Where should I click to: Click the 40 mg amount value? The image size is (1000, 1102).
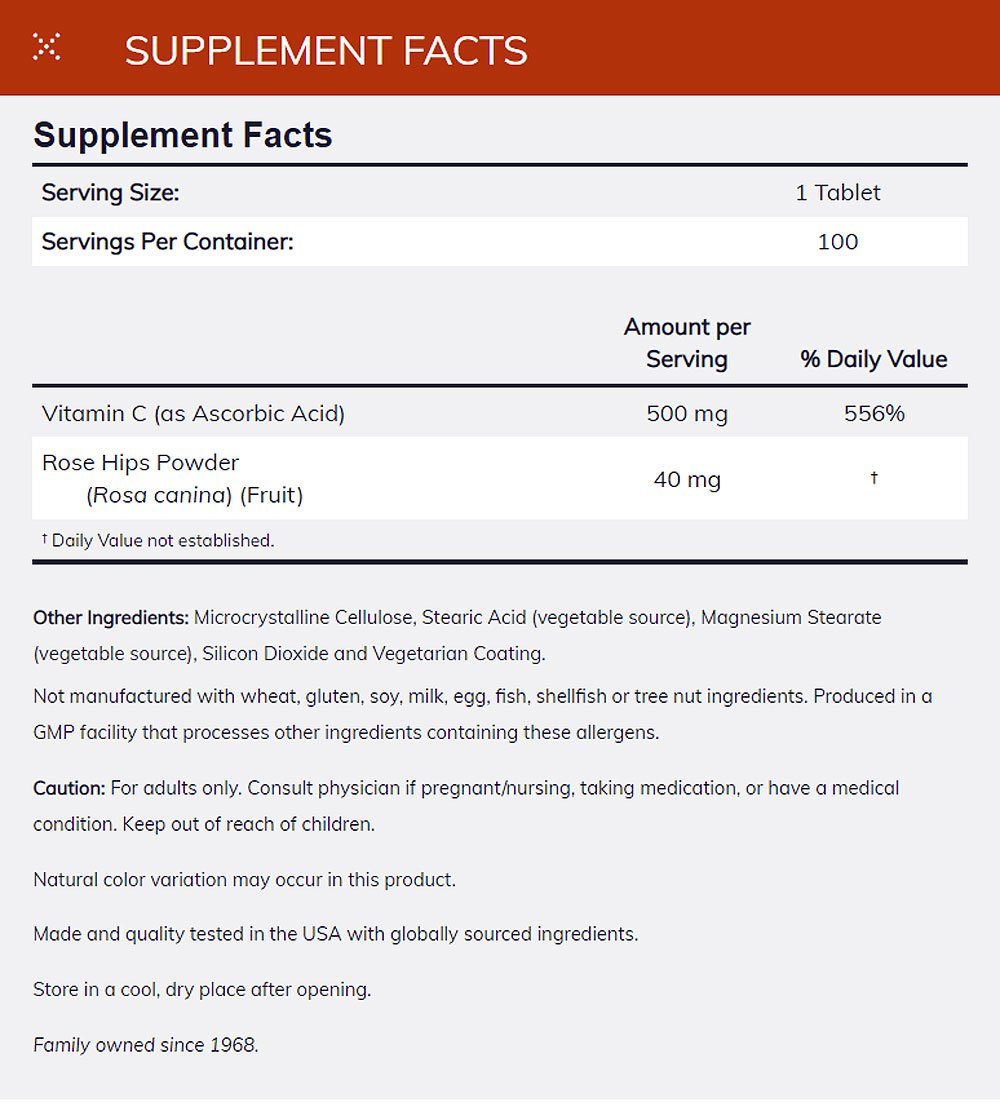click(687, 479)
